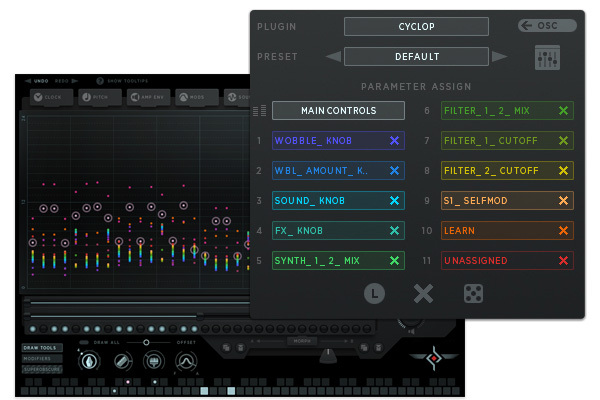
Task: Select the SUPEROBSCURE mode button
Action: [42, 369]
